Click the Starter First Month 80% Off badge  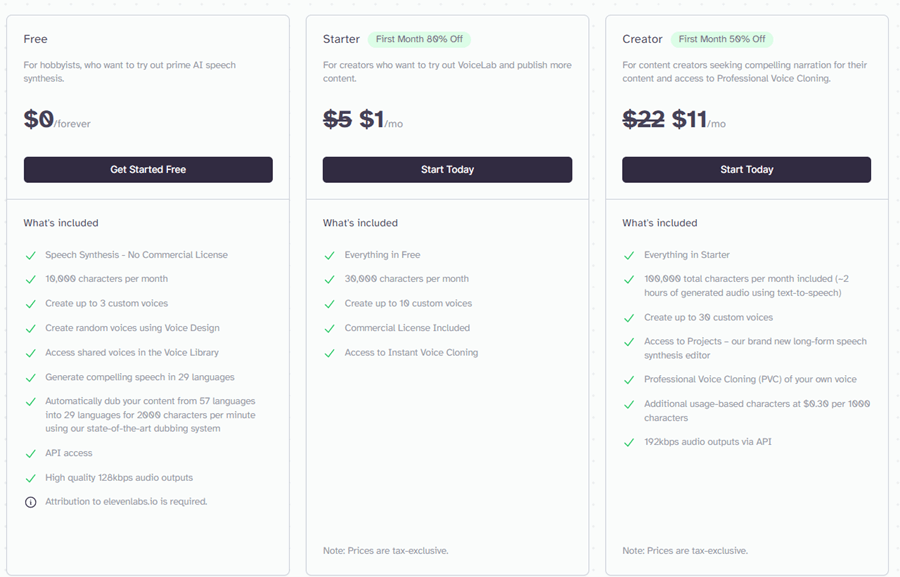419,39
